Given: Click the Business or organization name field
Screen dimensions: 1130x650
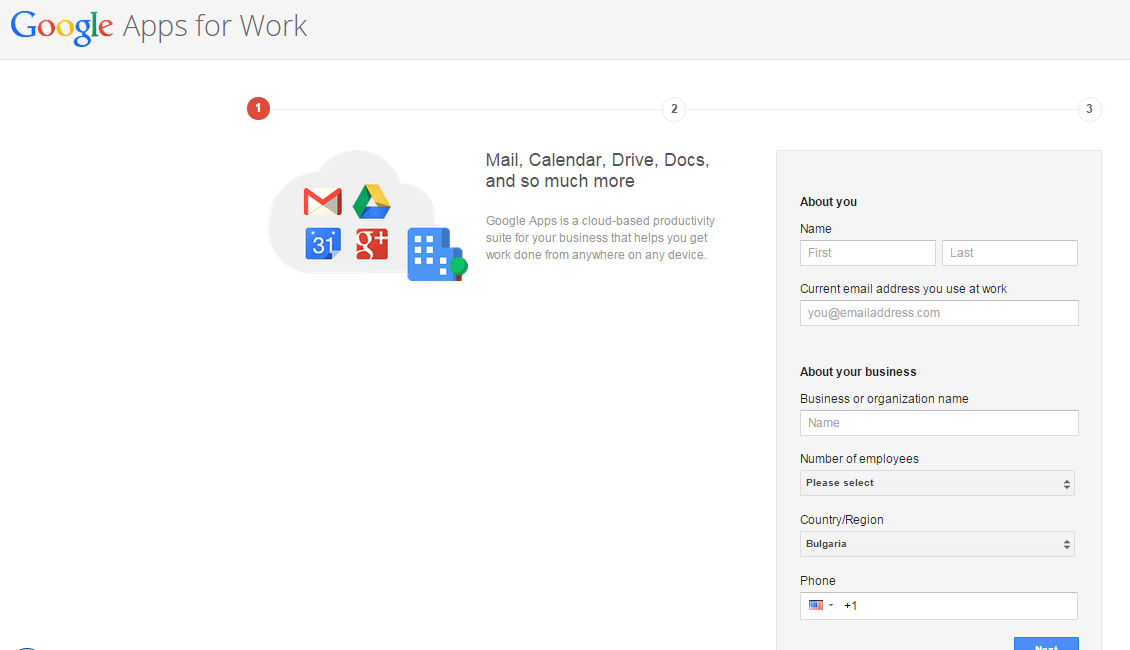Looking at the screenshot, I should 938,423.
